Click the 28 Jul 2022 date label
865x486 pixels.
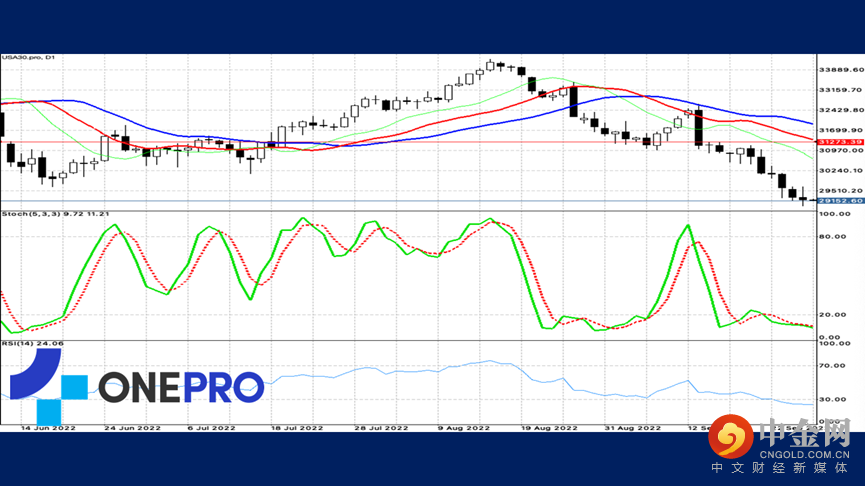tap(381, 428)
